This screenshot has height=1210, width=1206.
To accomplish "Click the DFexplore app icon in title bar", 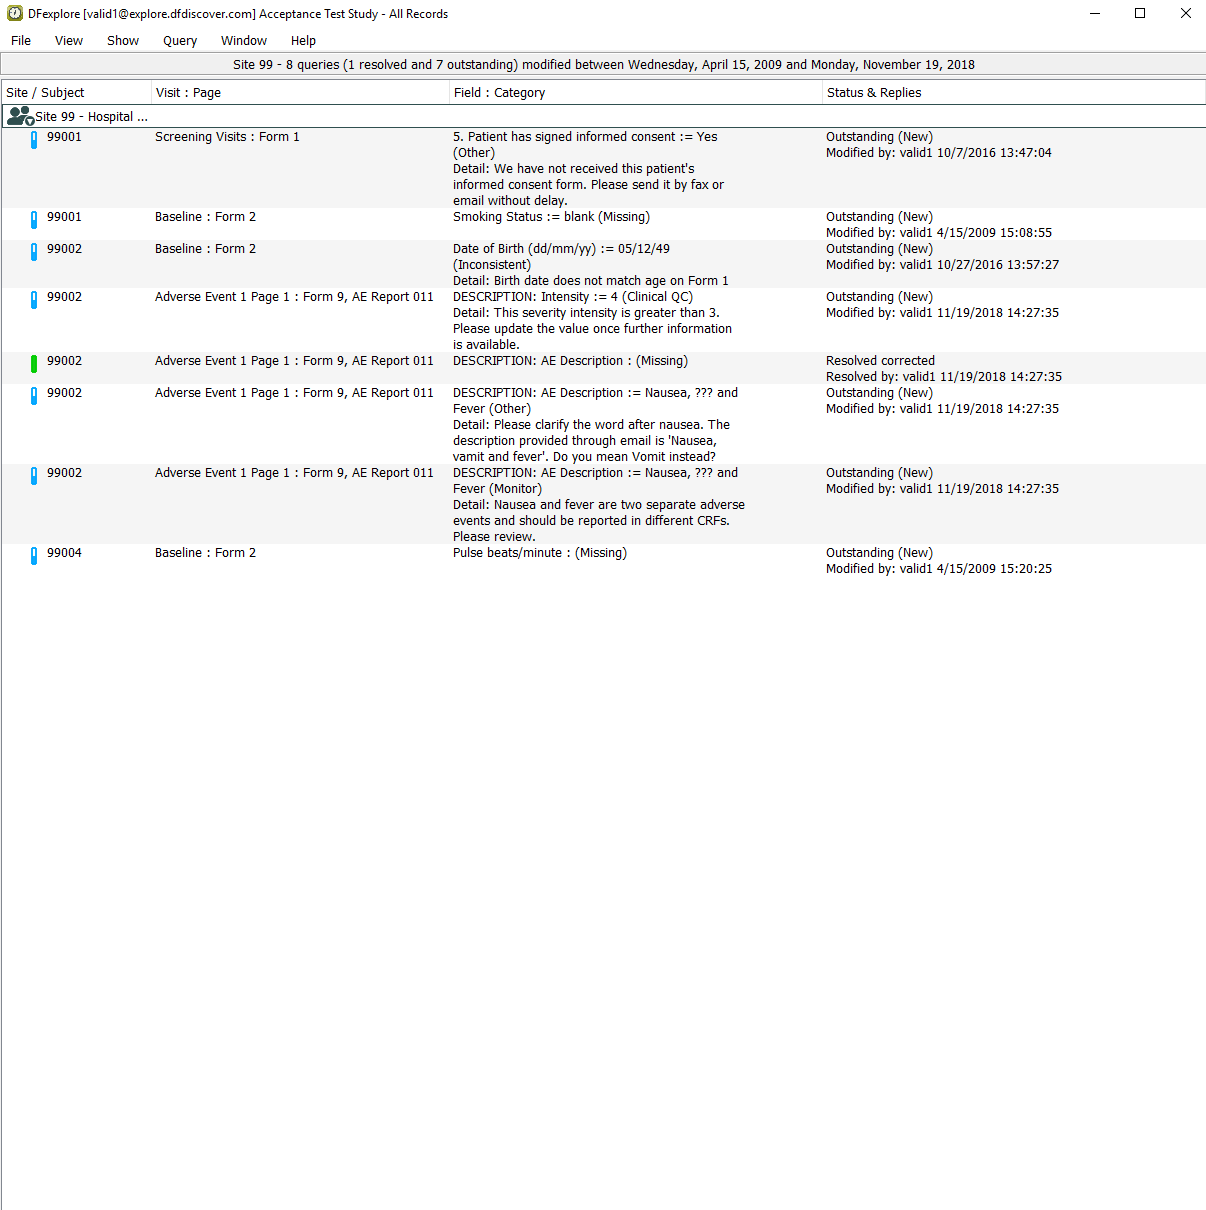I will point(15,14).
